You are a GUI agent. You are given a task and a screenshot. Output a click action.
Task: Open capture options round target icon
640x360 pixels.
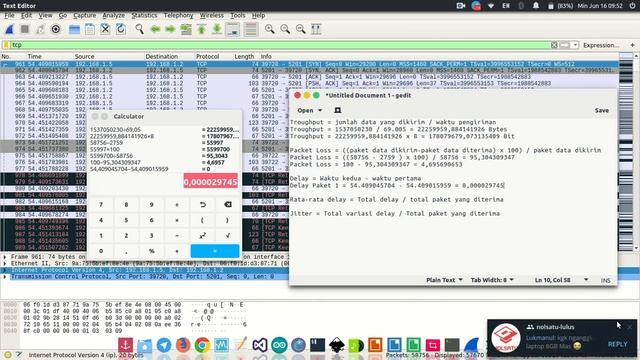pos(56,29)
